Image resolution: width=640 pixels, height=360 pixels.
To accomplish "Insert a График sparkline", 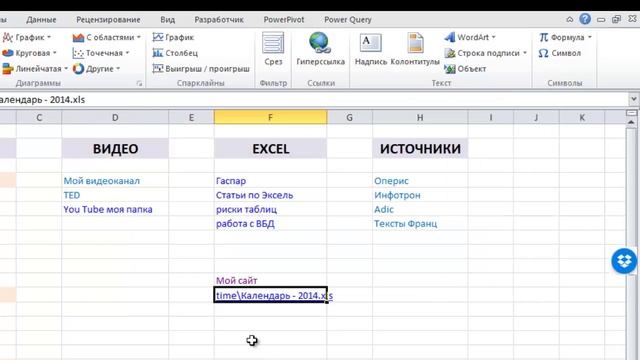I will point(173,37).
